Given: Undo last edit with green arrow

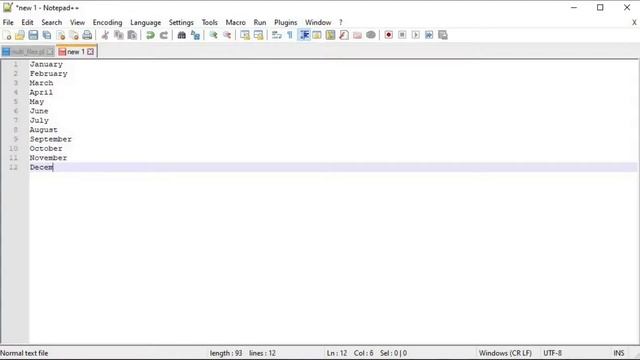Looking at the screenshot, I should coord(150,35).
